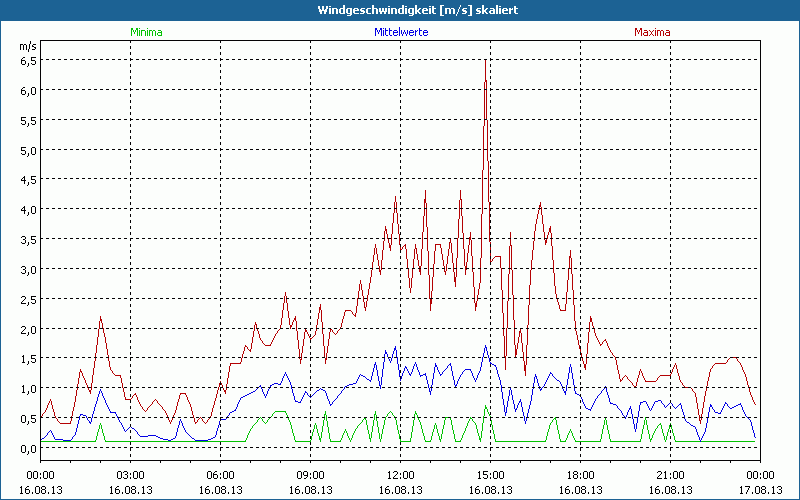The width and height of the screenshot is (800, 500).
Task: Click the 06:00 time axis label
Action: pos(220,475)
